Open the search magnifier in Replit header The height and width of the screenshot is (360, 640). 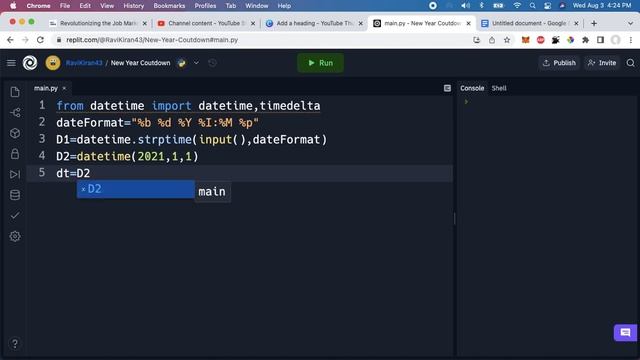click(x=631, y=63)
